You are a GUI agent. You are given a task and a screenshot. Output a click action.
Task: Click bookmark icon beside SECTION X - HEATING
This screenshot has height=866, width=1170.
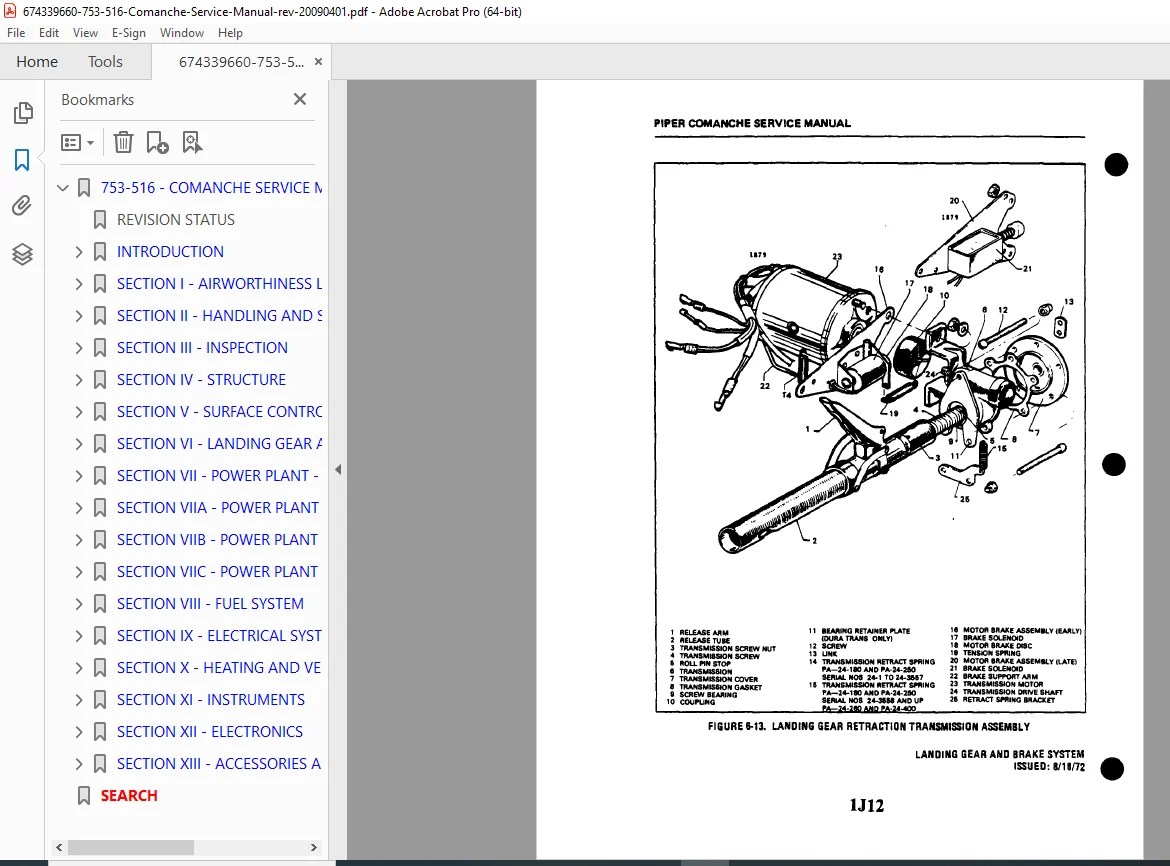100,668
